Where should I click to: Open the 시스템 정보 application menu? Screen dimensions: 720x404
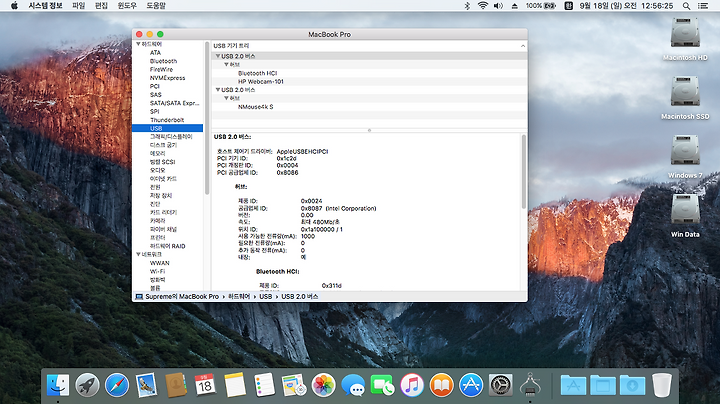45,6
